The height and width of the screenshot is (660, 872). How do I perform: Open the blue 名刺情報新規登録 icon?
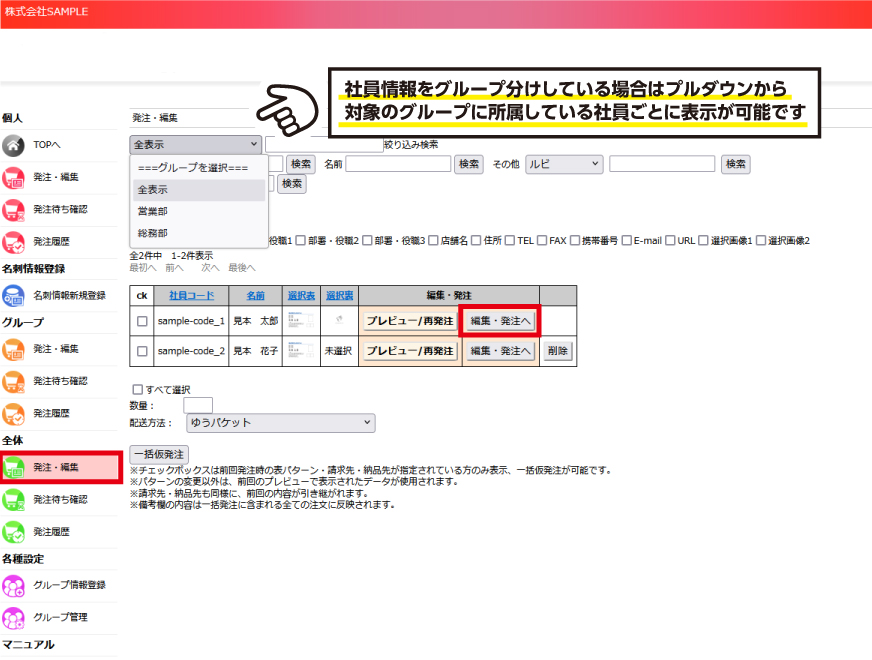click(x=13, y=295)
